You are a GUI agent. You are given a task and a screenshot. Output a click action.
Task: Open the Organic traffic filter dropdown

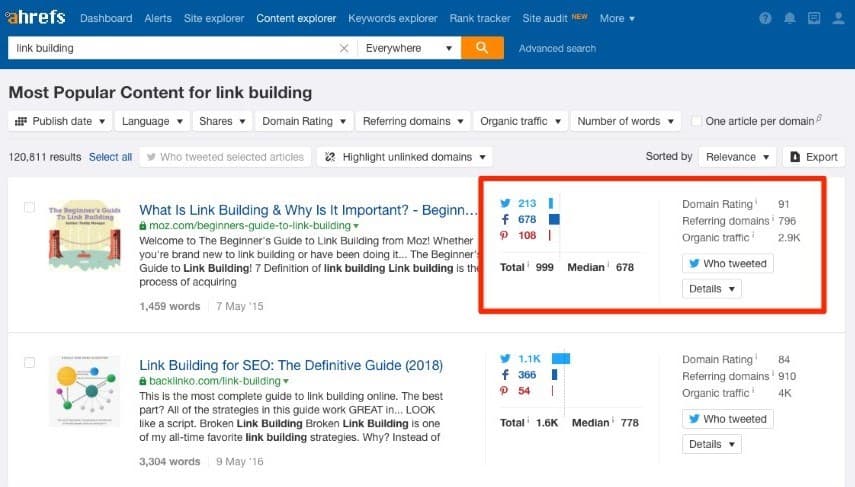tap(520, 121)
